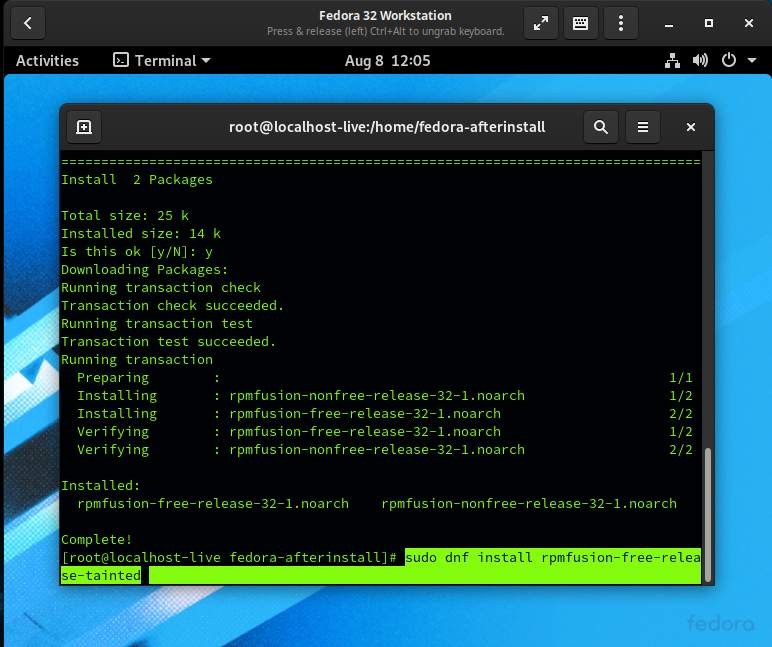772x647 pixels.
Task: Open the clock calendar Aug 8 12:05
Action: click(387, 61)
